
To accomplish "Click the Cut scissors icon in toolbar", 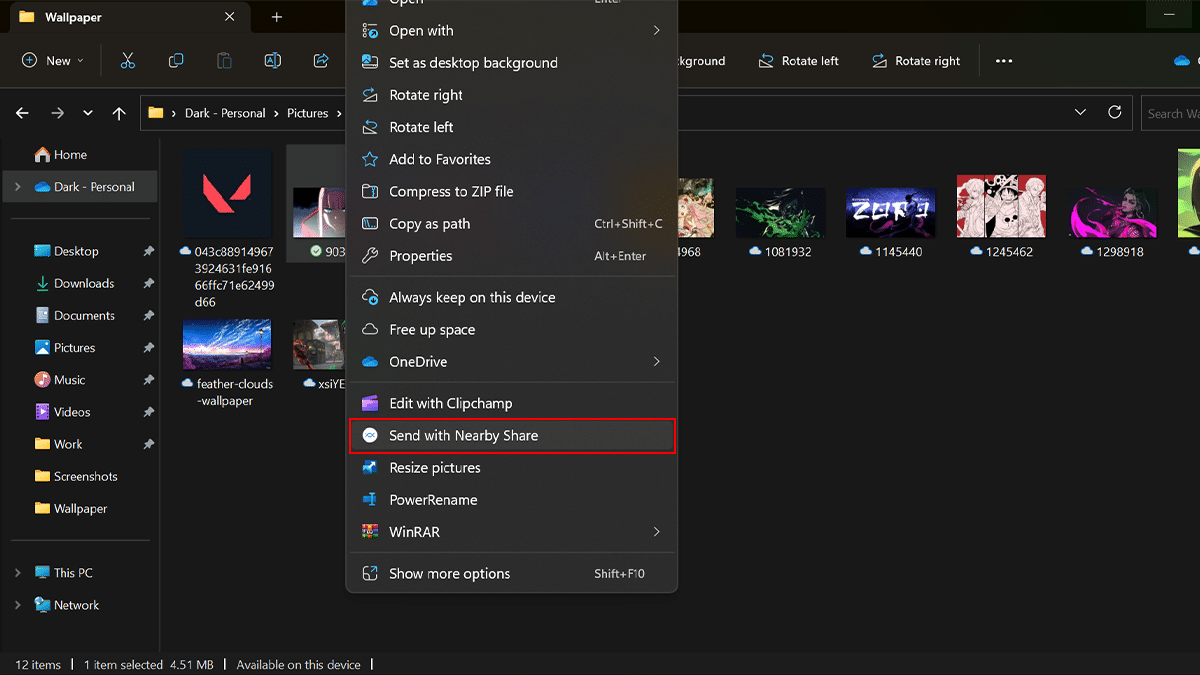I will click(x=127, y=61).
